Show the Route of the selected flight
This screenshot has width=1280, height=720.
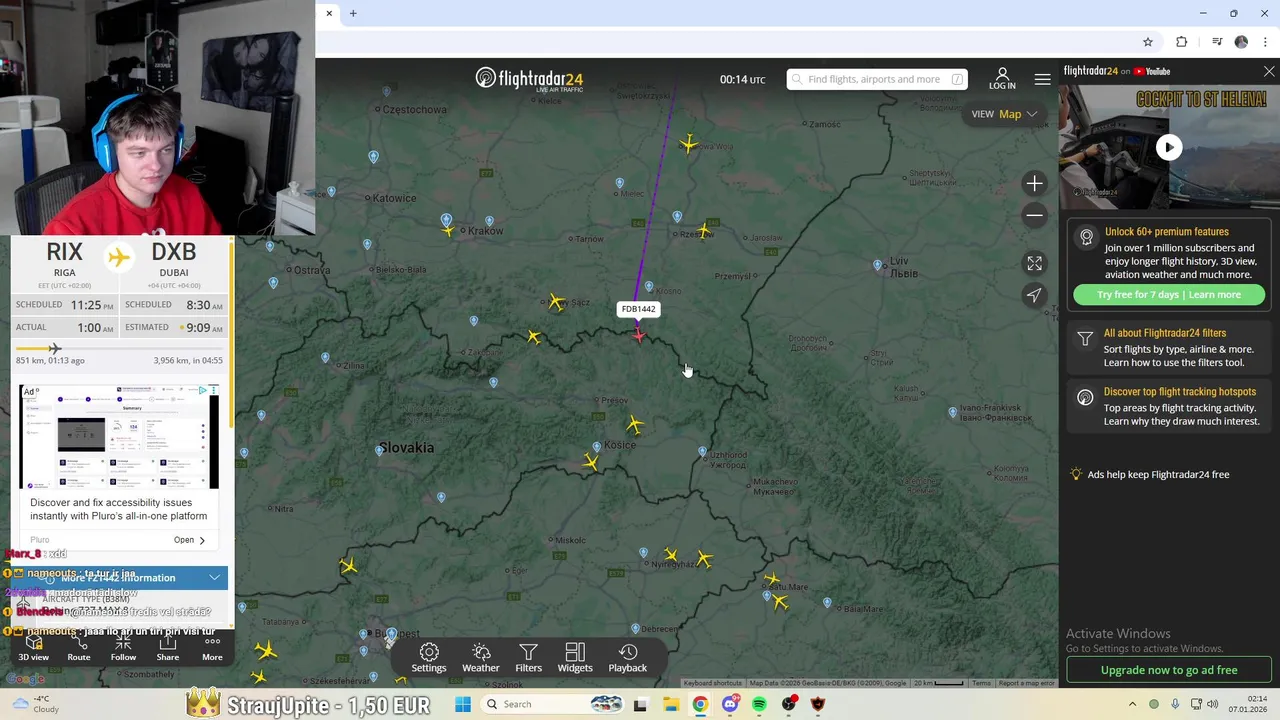click(x=79, y=649)
